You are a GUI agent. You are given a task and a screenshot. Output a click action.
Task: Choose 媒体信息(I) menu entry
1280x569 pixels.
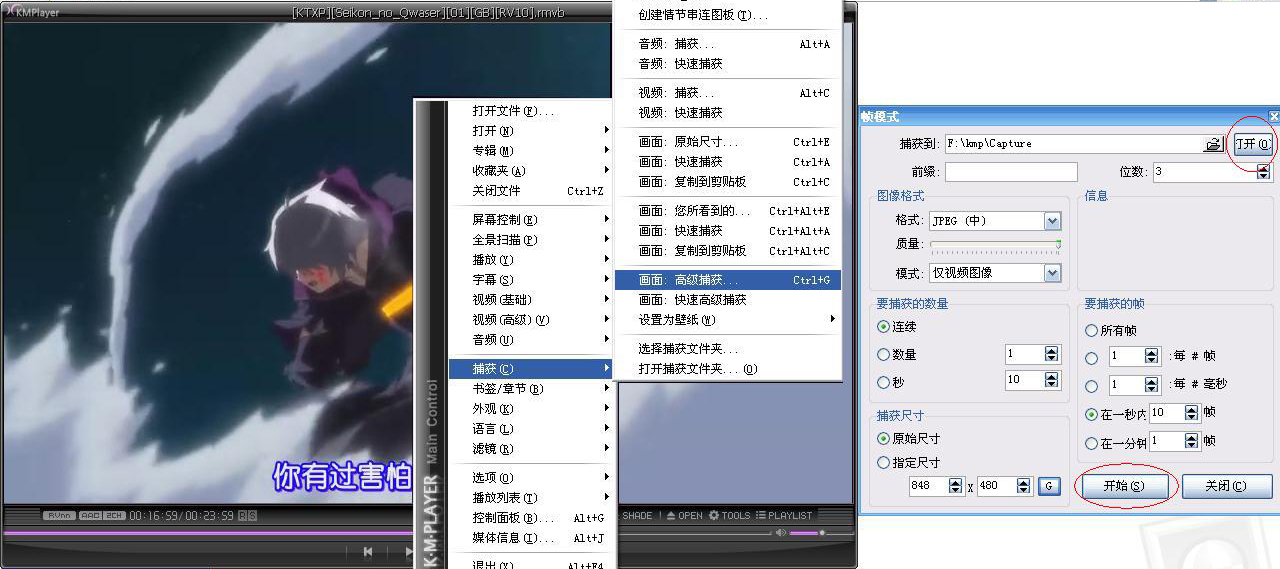pyautogui.click(x=530, y=538)
